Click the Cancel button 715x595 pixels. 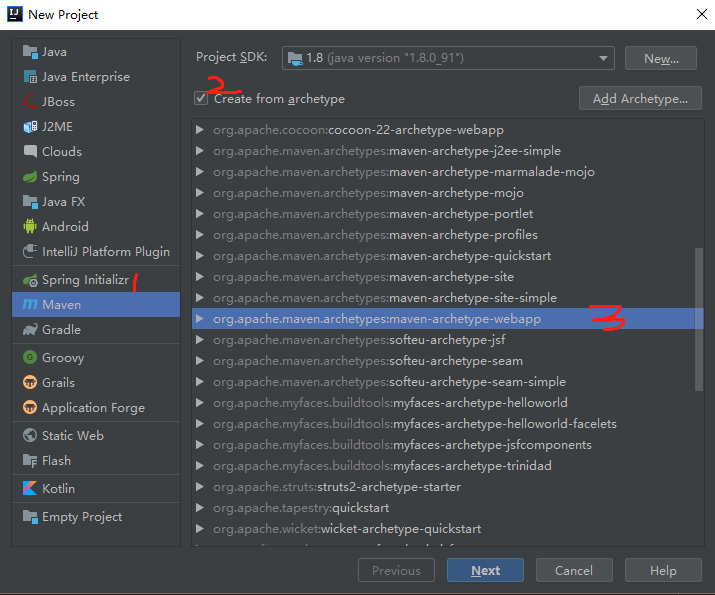pyautogui.click(x=574, y=570)
